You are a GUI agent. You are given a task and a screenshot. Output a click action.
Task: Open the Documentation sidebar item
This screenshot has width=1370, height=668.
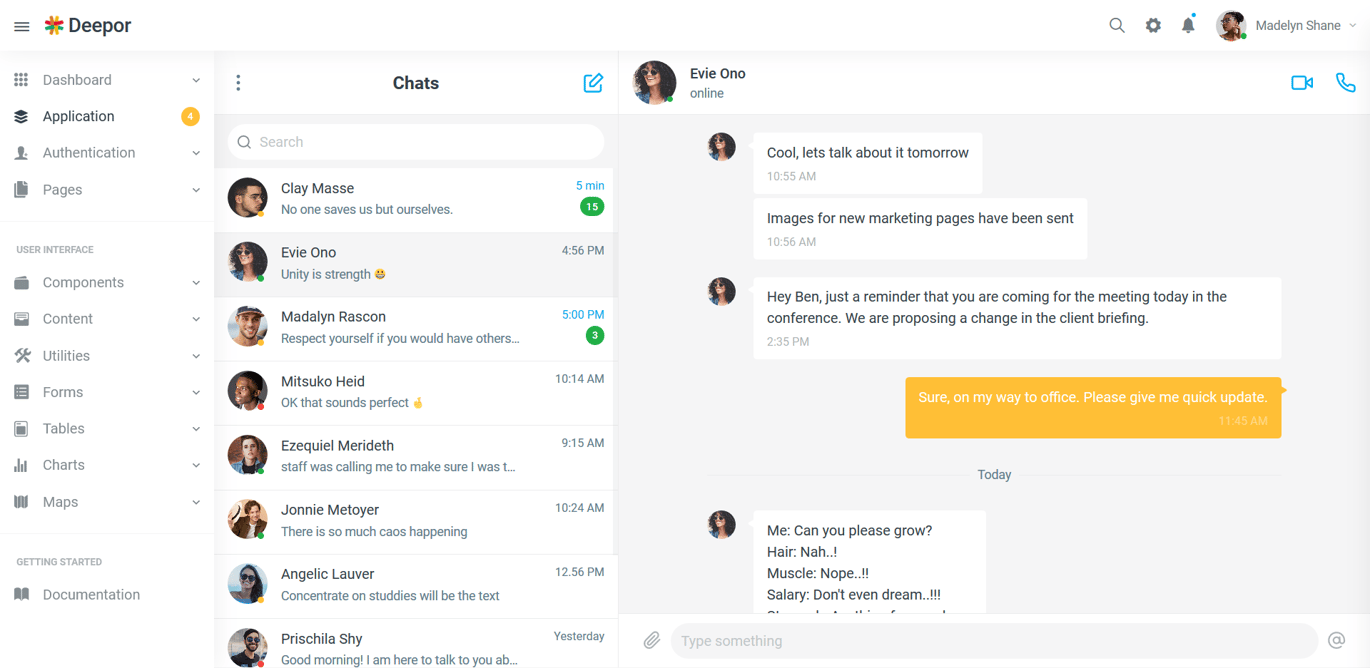tap(107, 594)
